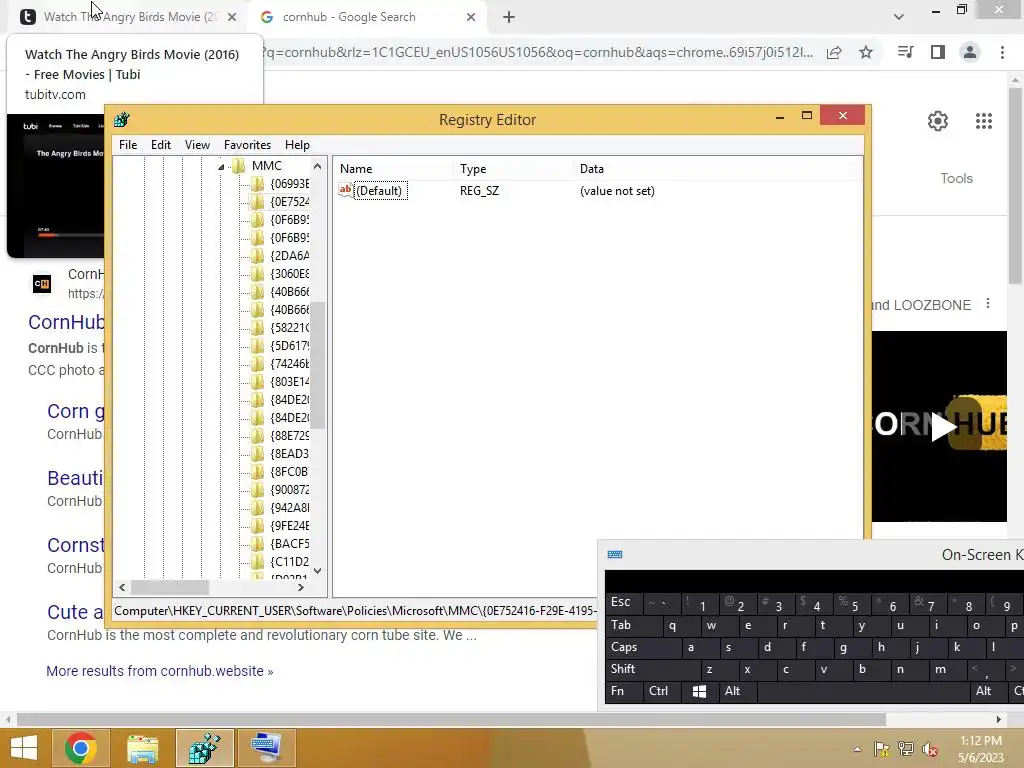Open more options next to LOOZBONE
1024x768 pixels.
[988, 304]
